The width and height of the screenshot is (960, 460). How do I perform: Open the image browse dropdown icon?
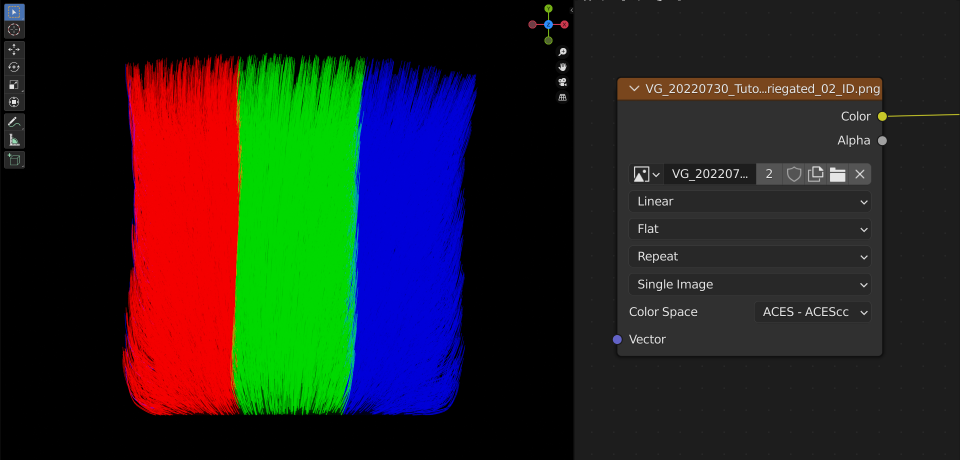[647, 175]
